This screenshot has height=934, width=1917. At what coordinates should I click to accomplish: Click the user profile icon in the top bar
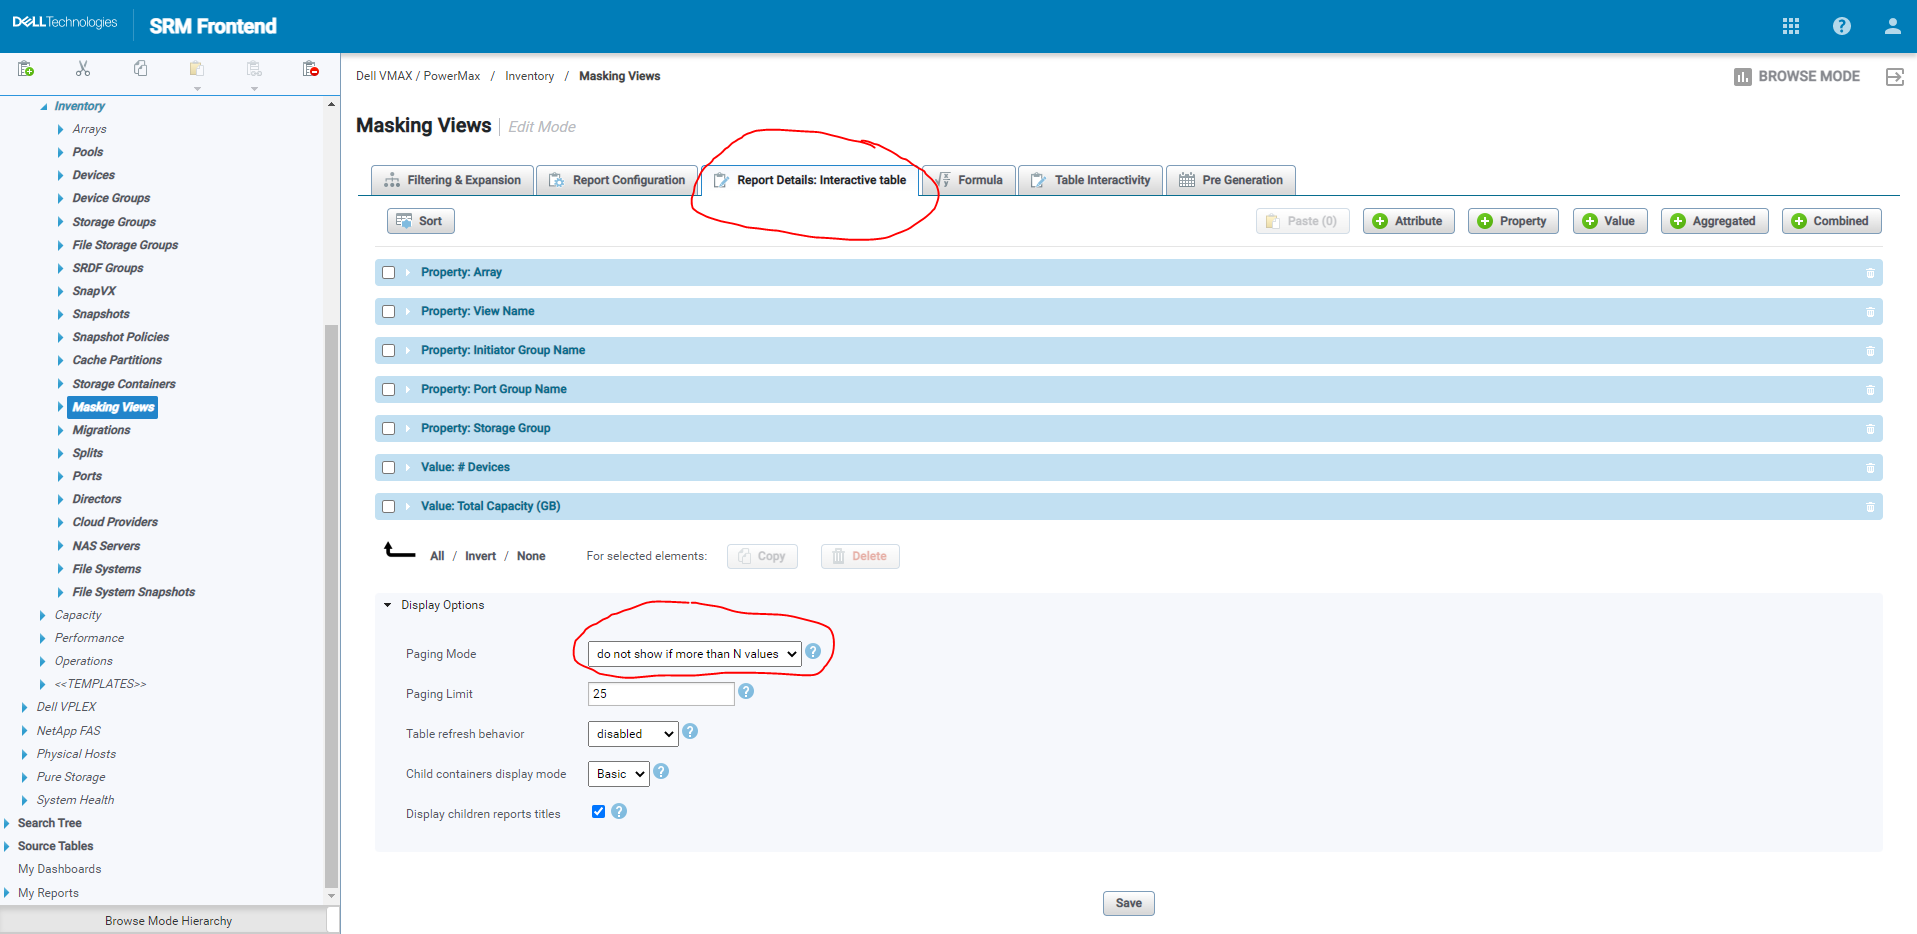coord(1891,25)
